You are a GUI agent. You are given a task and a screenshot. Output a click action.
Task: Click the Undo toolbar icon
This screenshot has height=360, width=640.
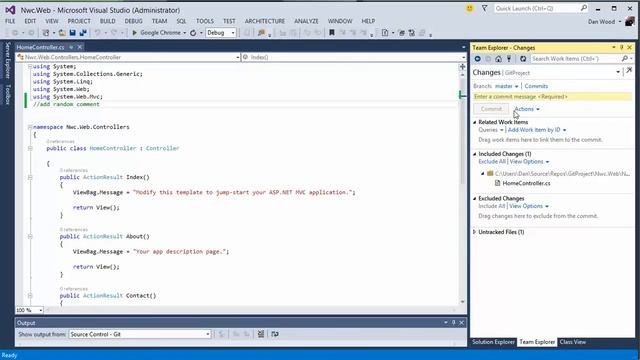(x=98, y=33)
